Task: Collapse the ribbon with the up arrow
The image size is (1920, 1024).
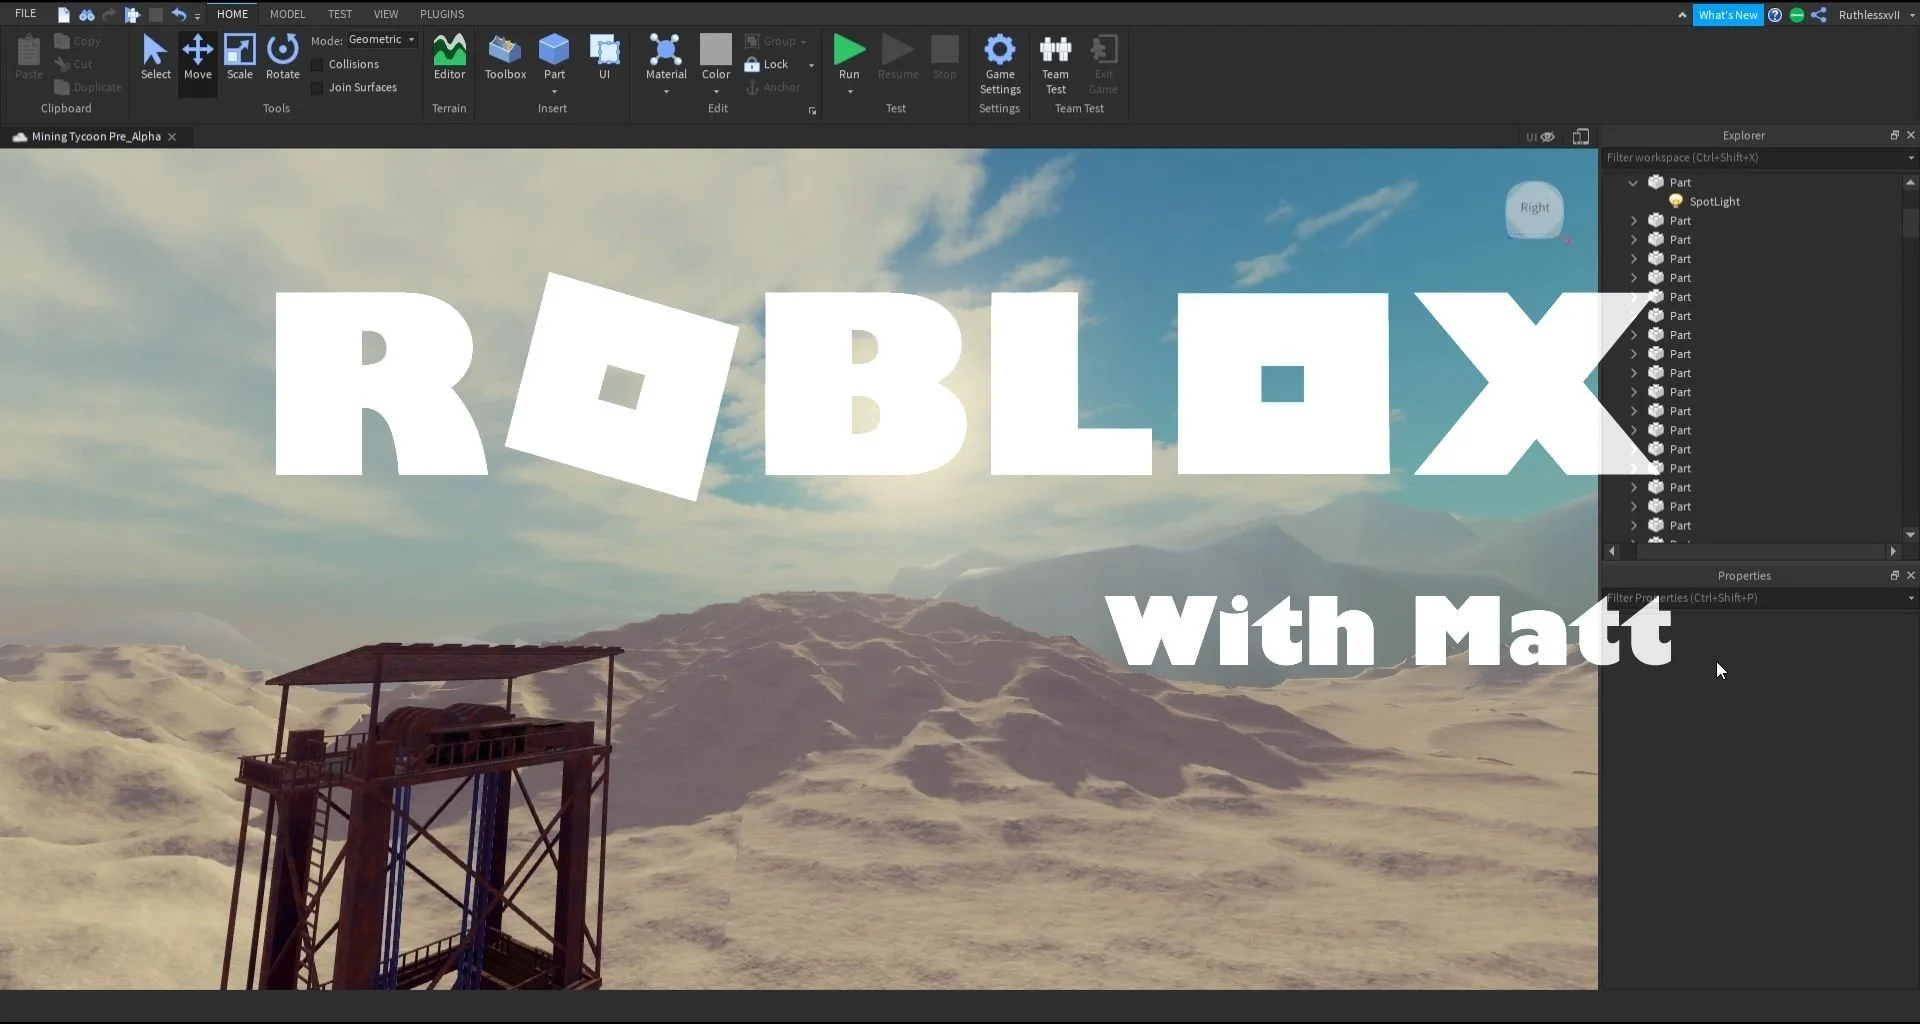Action: [x=1682, y=15]
